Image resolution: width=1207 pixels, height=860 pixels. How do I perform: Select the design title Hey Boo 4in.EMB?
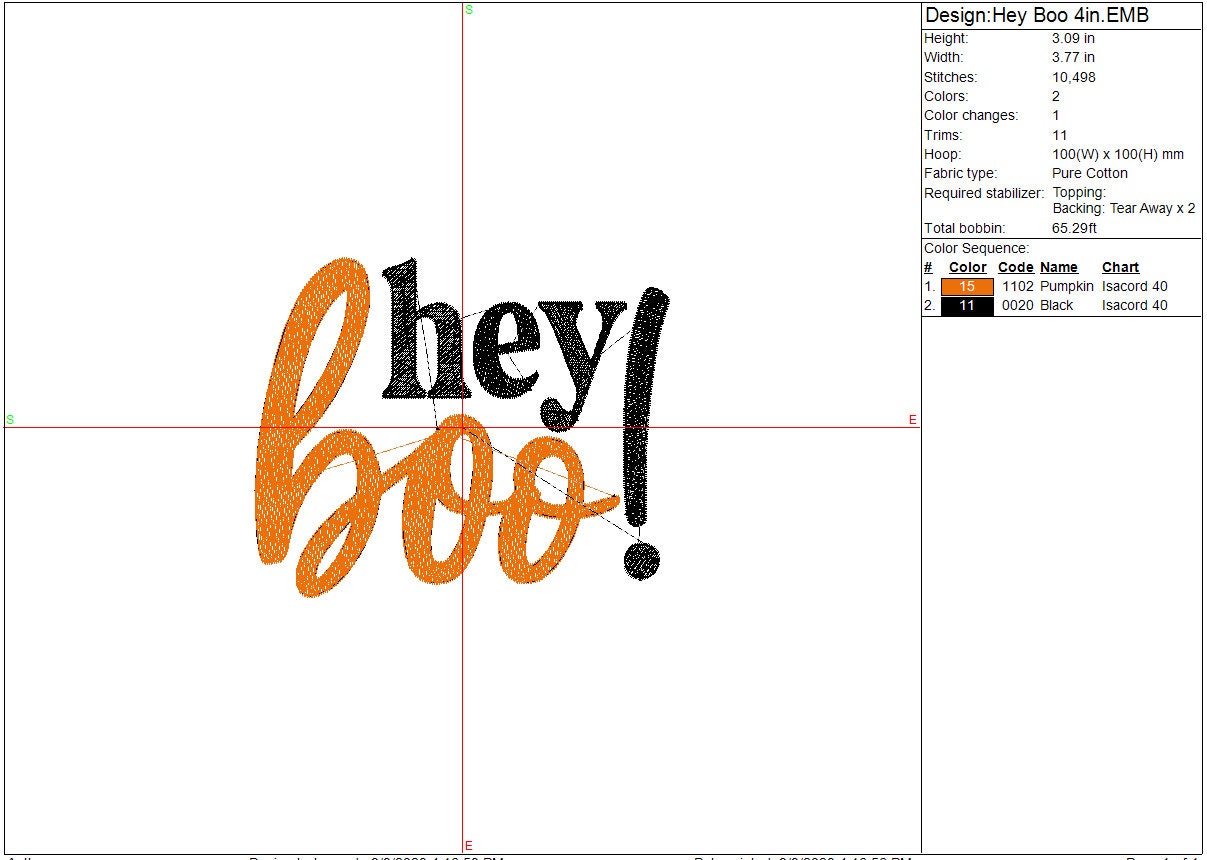(x=1037, y=15)
